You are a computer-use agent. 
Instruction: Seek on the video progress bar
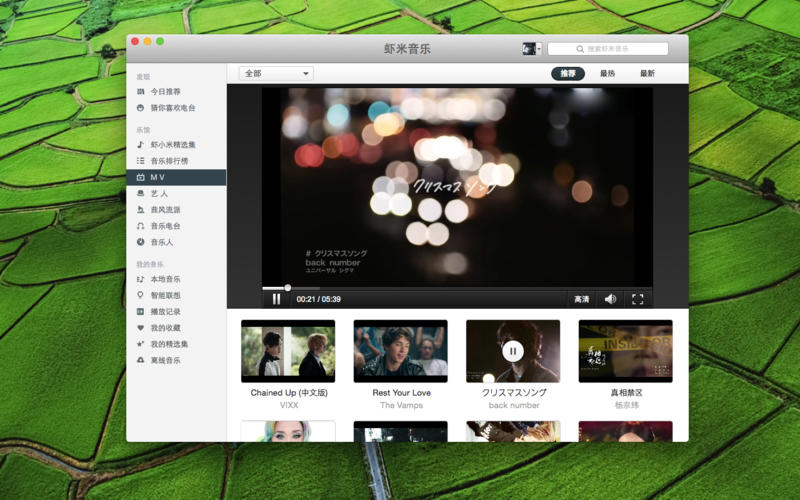coord(457,288)
